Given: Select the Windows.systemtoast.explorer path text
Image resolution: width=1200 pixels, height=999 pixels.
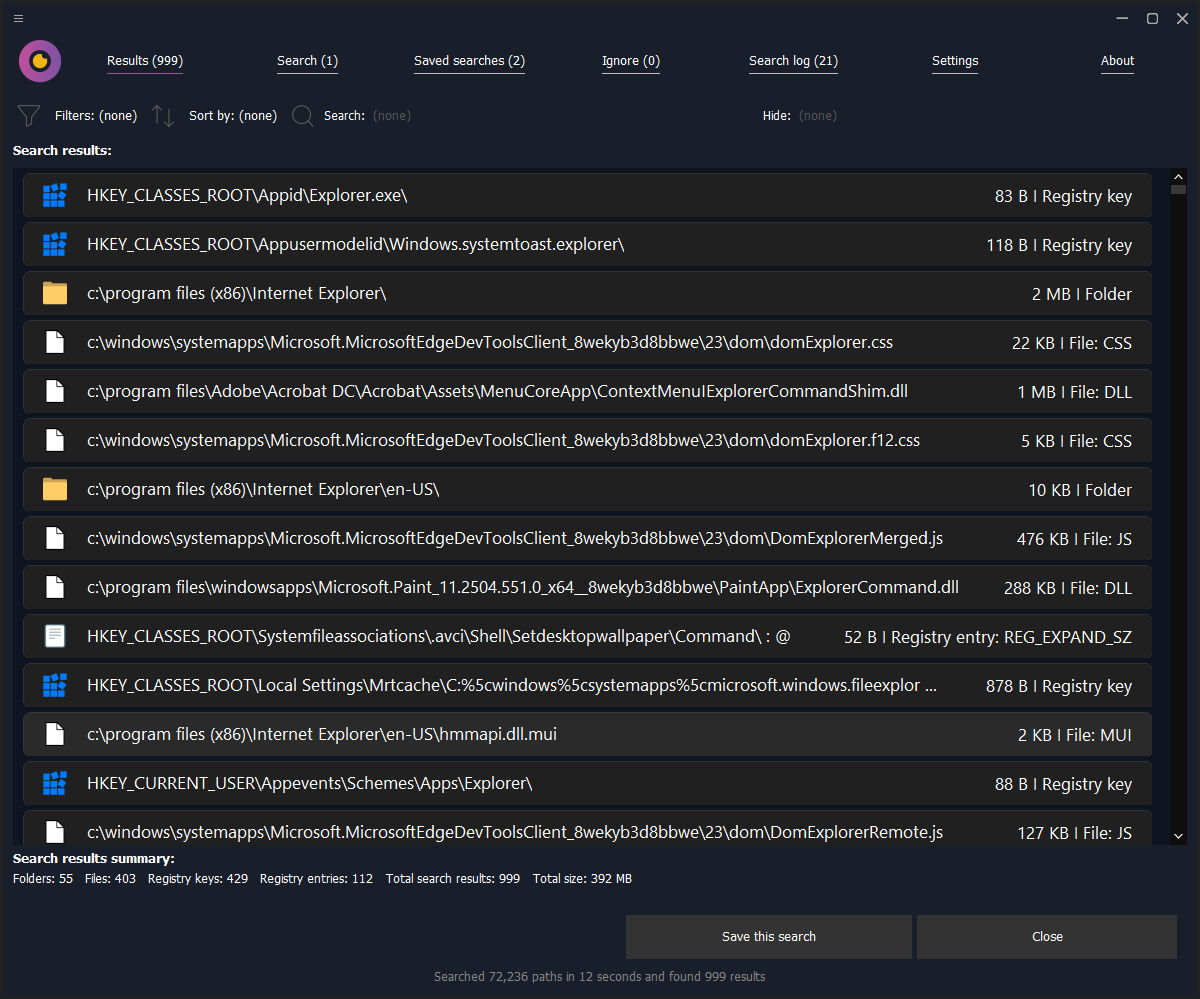Looking at the screenshot, I should tap(355, 245).
